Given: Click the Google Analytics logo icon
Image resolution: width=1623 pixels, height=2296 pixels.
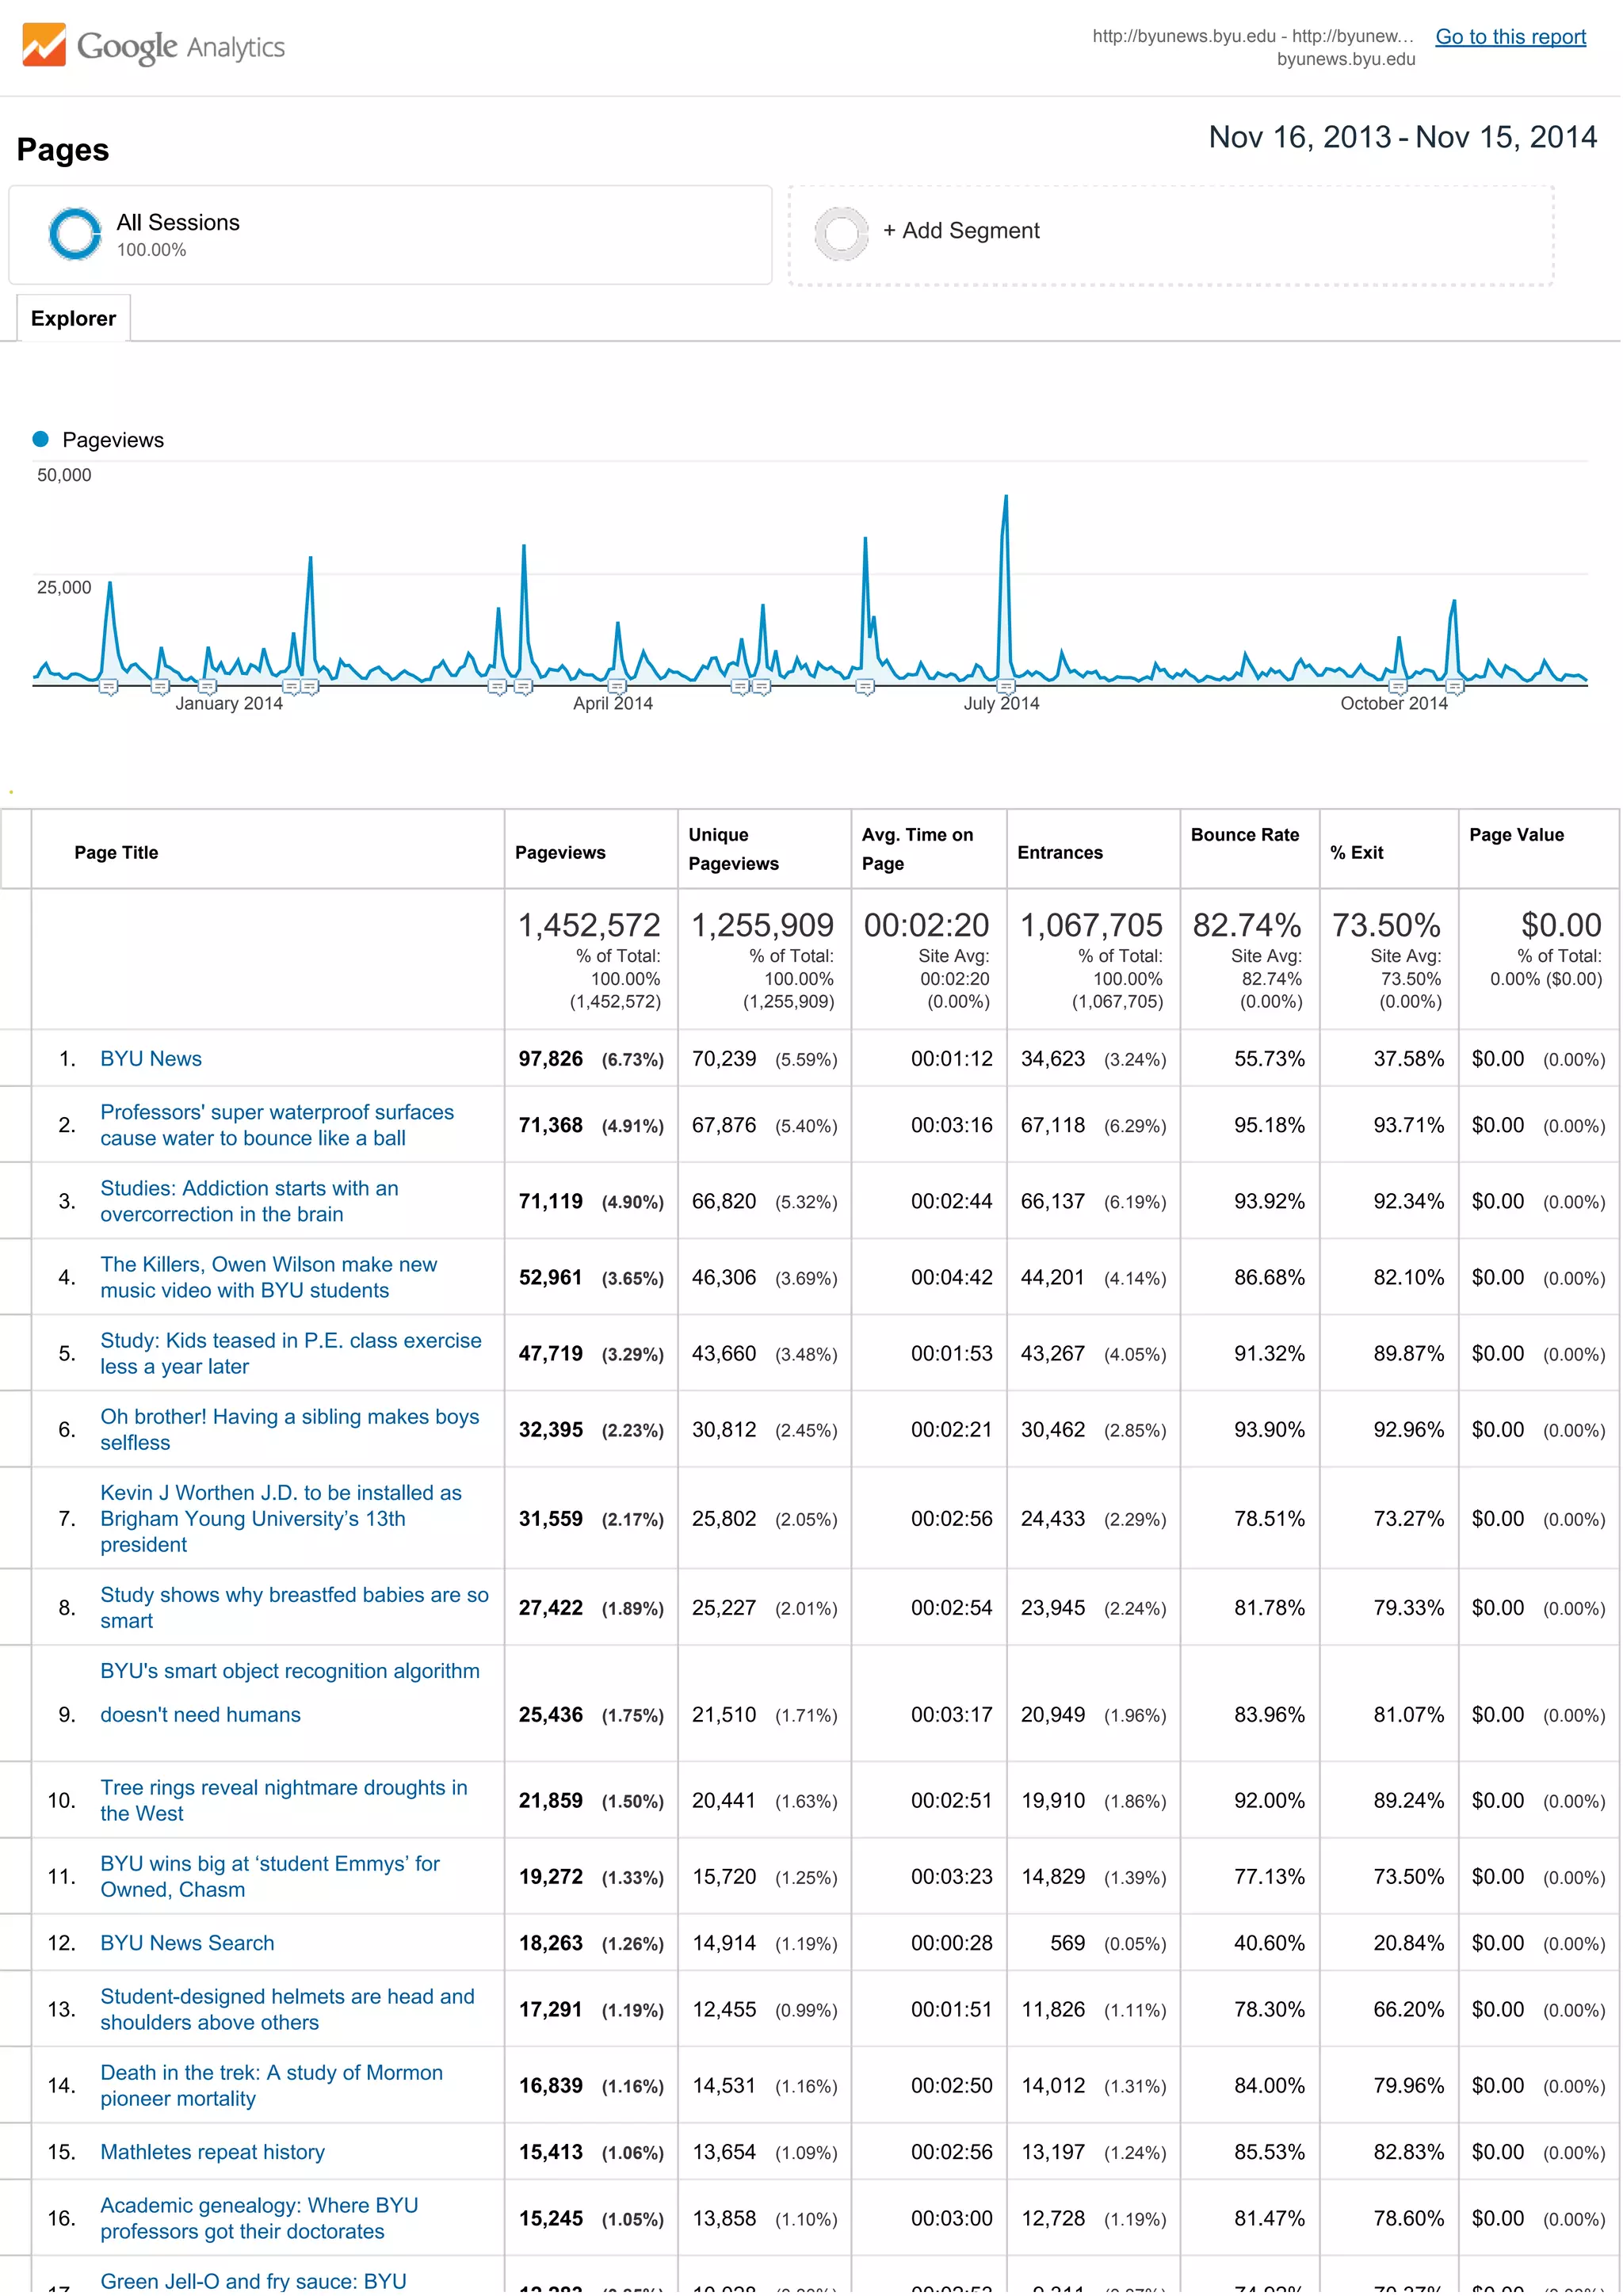Looking at the screenshot, I should pyautogui.click(x=44, y=45).
